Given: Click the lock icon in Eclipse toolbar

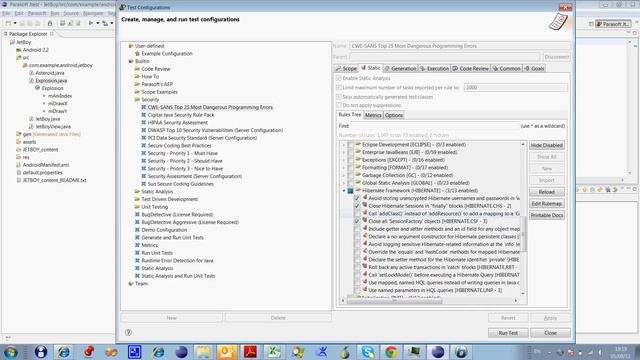Looking at the screenshot, I should pyautogui.click(x=50, y=23).
